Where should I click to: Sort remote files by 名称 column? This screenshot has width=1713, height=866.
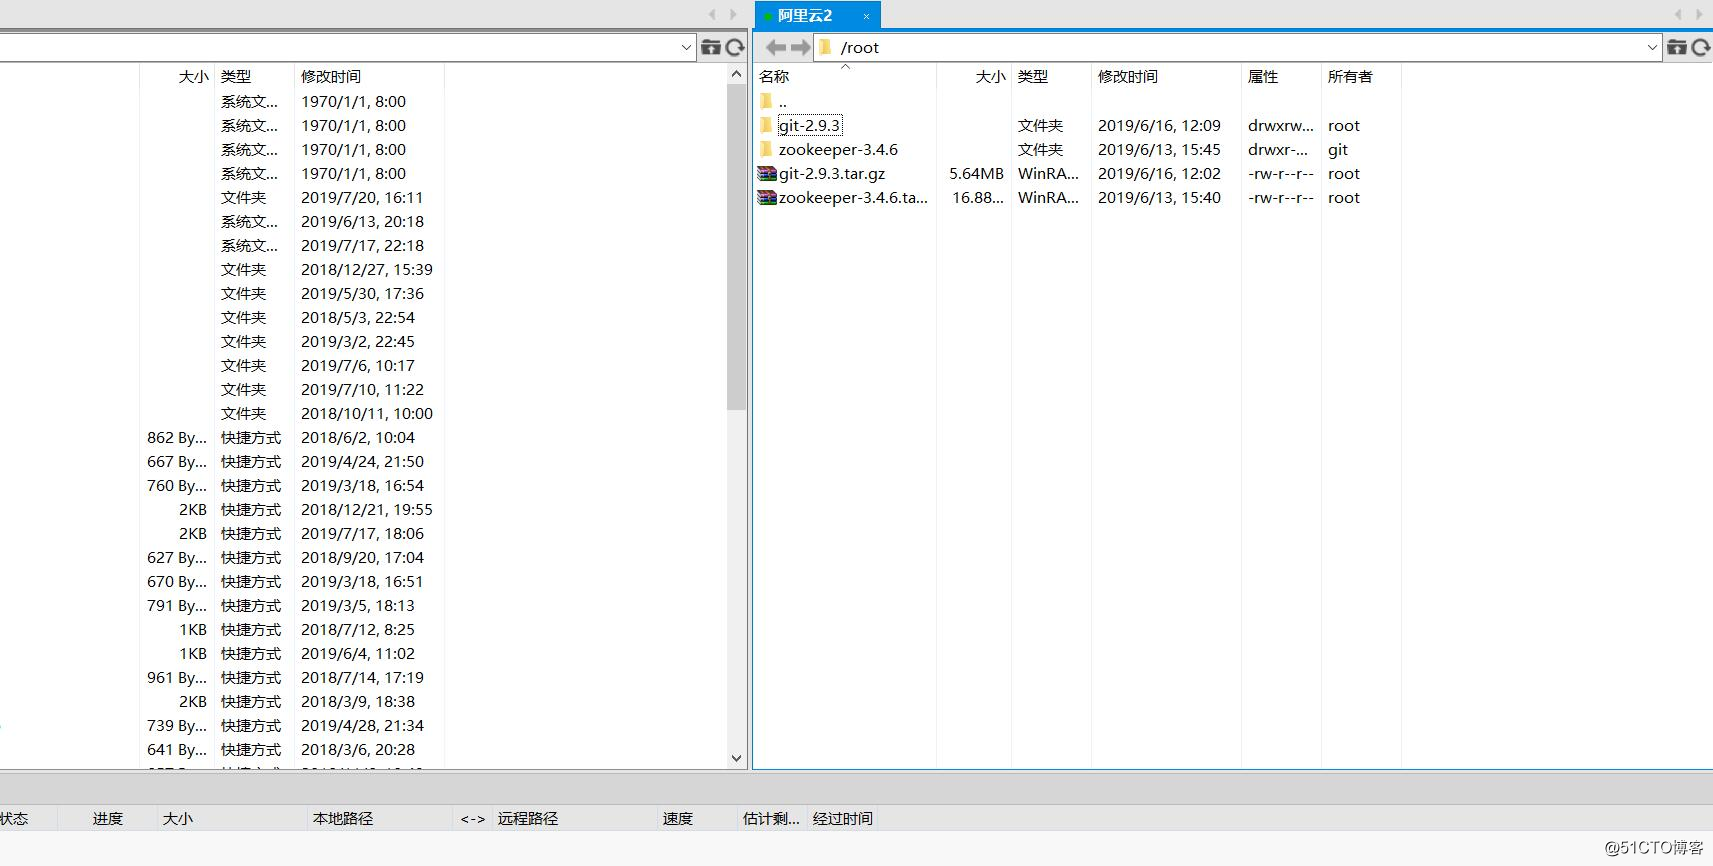point(774,77)
